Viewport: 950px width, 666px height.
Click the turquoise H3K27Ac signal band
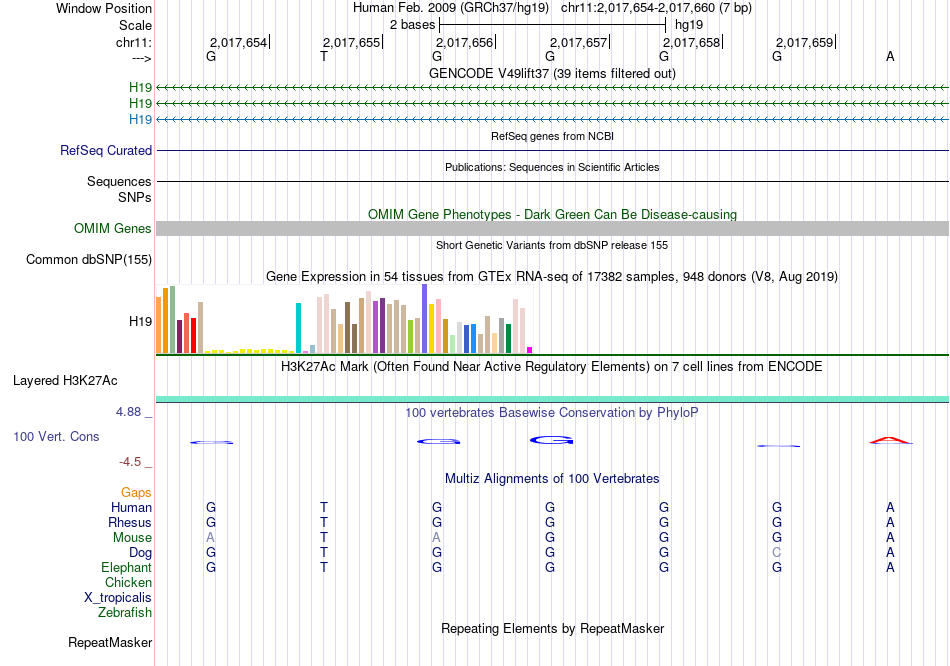click(x=552, y=399)
